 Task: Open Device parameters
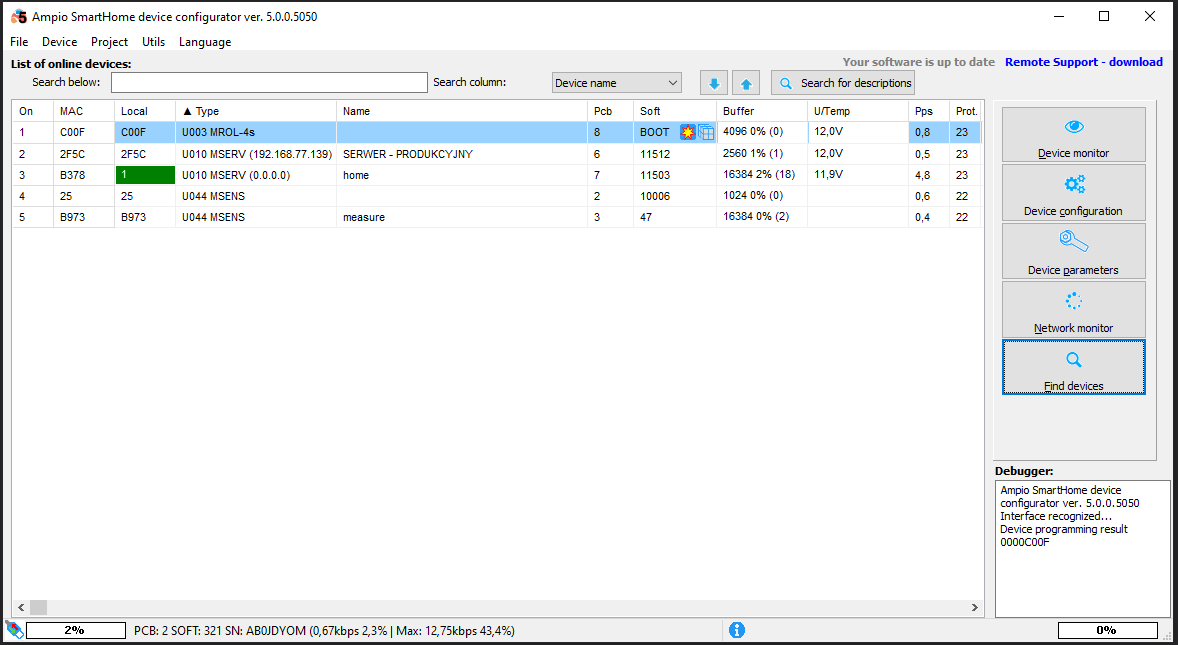click(x=1074, y=251)
